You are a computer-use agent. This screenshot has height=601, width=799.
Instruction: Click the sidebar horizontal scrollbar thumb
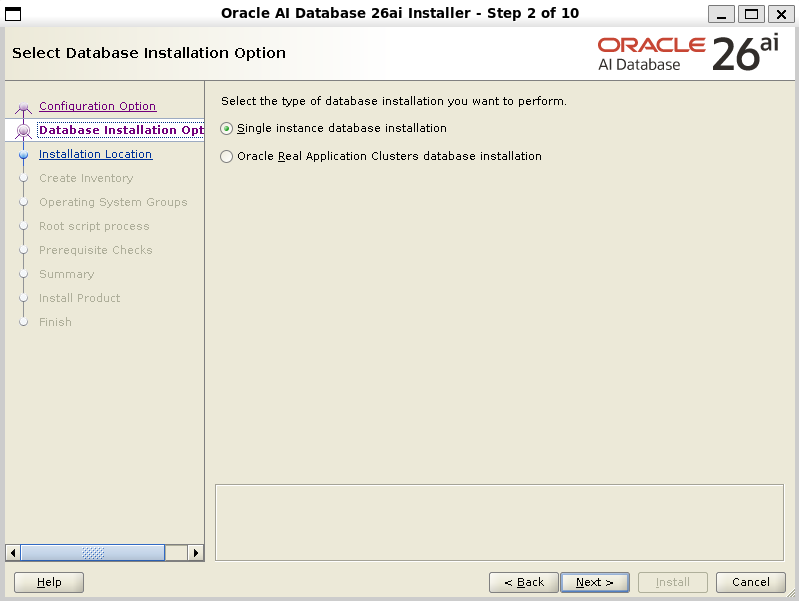coord(92,553)
